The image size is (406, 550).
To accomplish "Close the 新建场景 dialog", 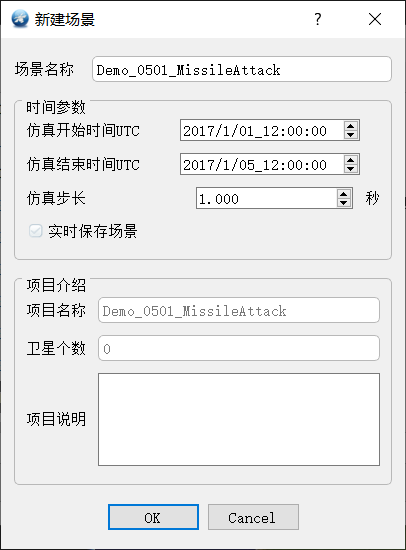I will click(375, 19).
